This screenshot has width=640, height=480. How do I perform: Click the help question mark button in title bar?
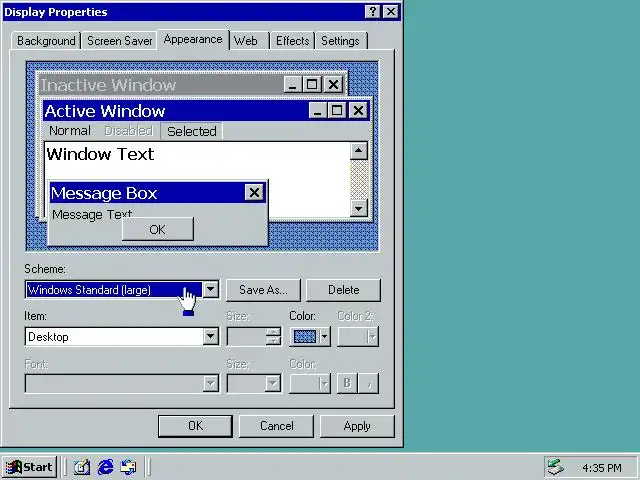pos(373,12)
